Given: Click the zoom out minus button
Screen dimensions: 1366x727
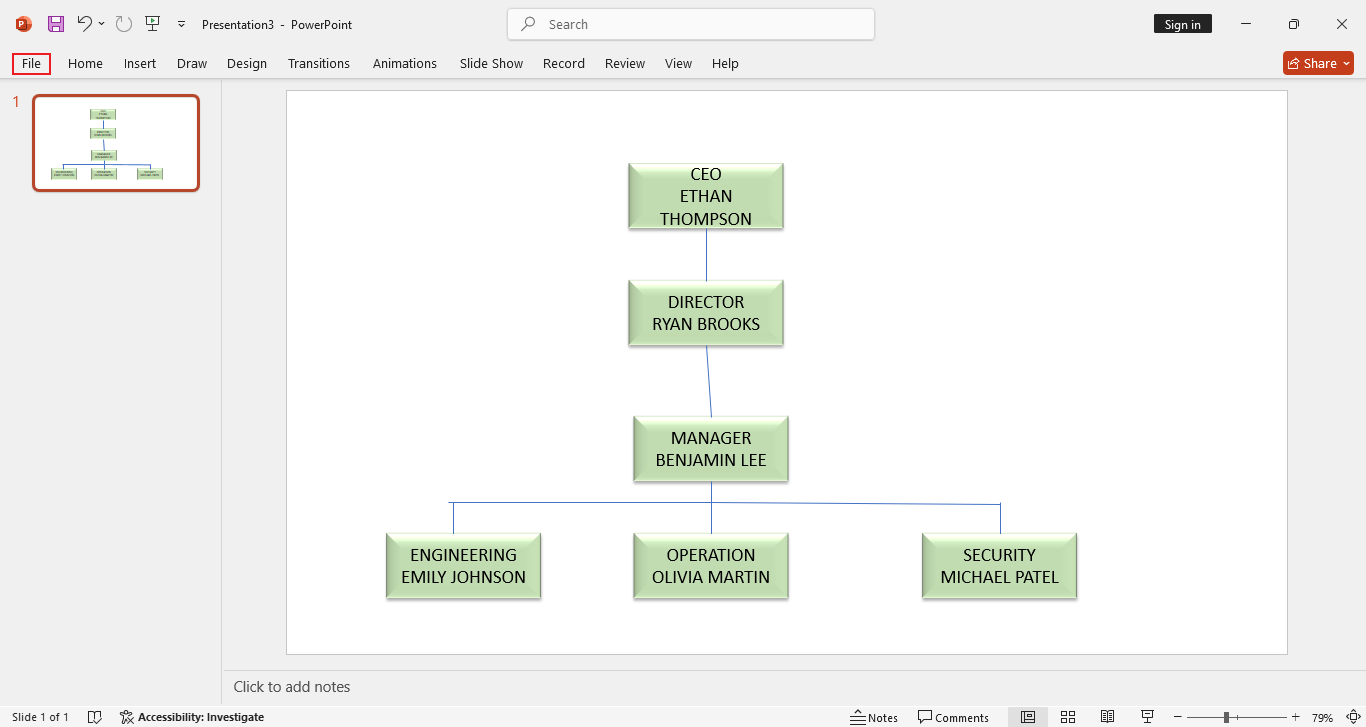Looking at the screenshot, I should [1178, 717].
